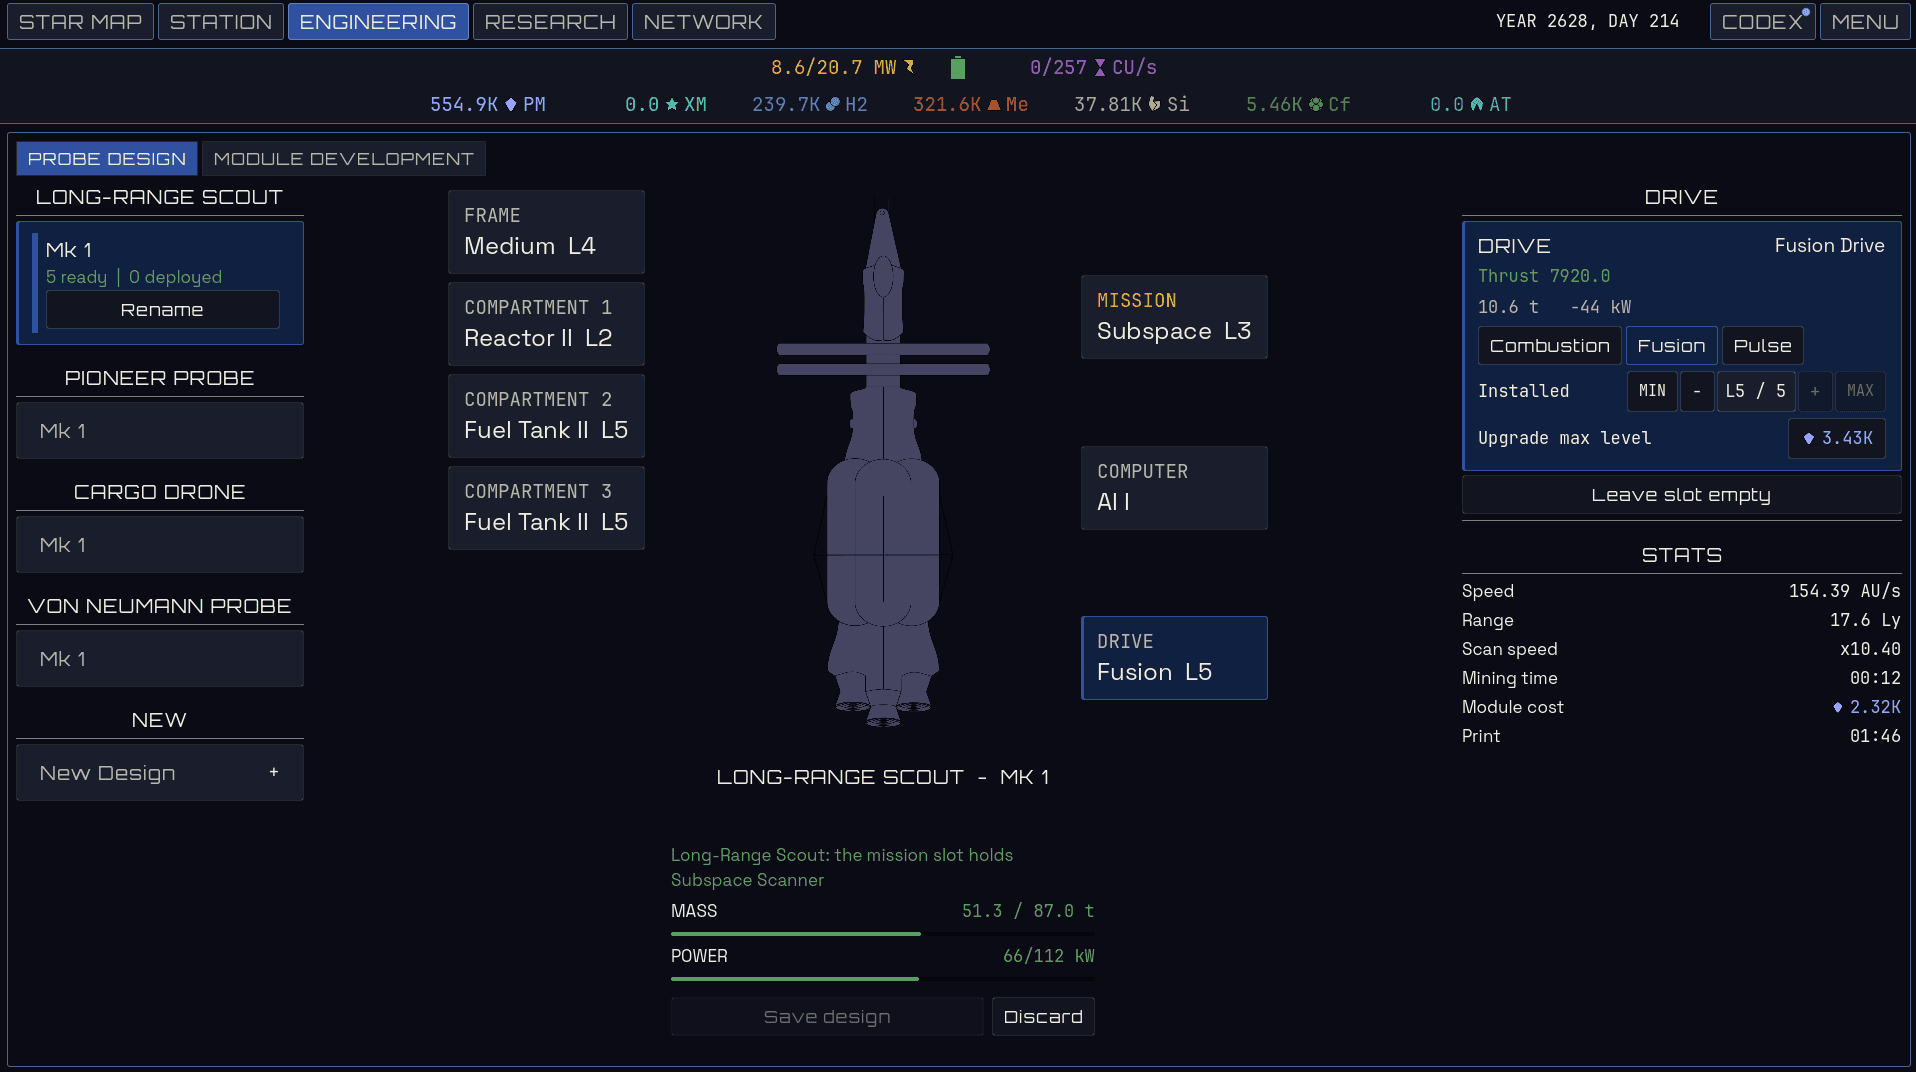
Task: Open the Codex
Action: click(1762, 22)
